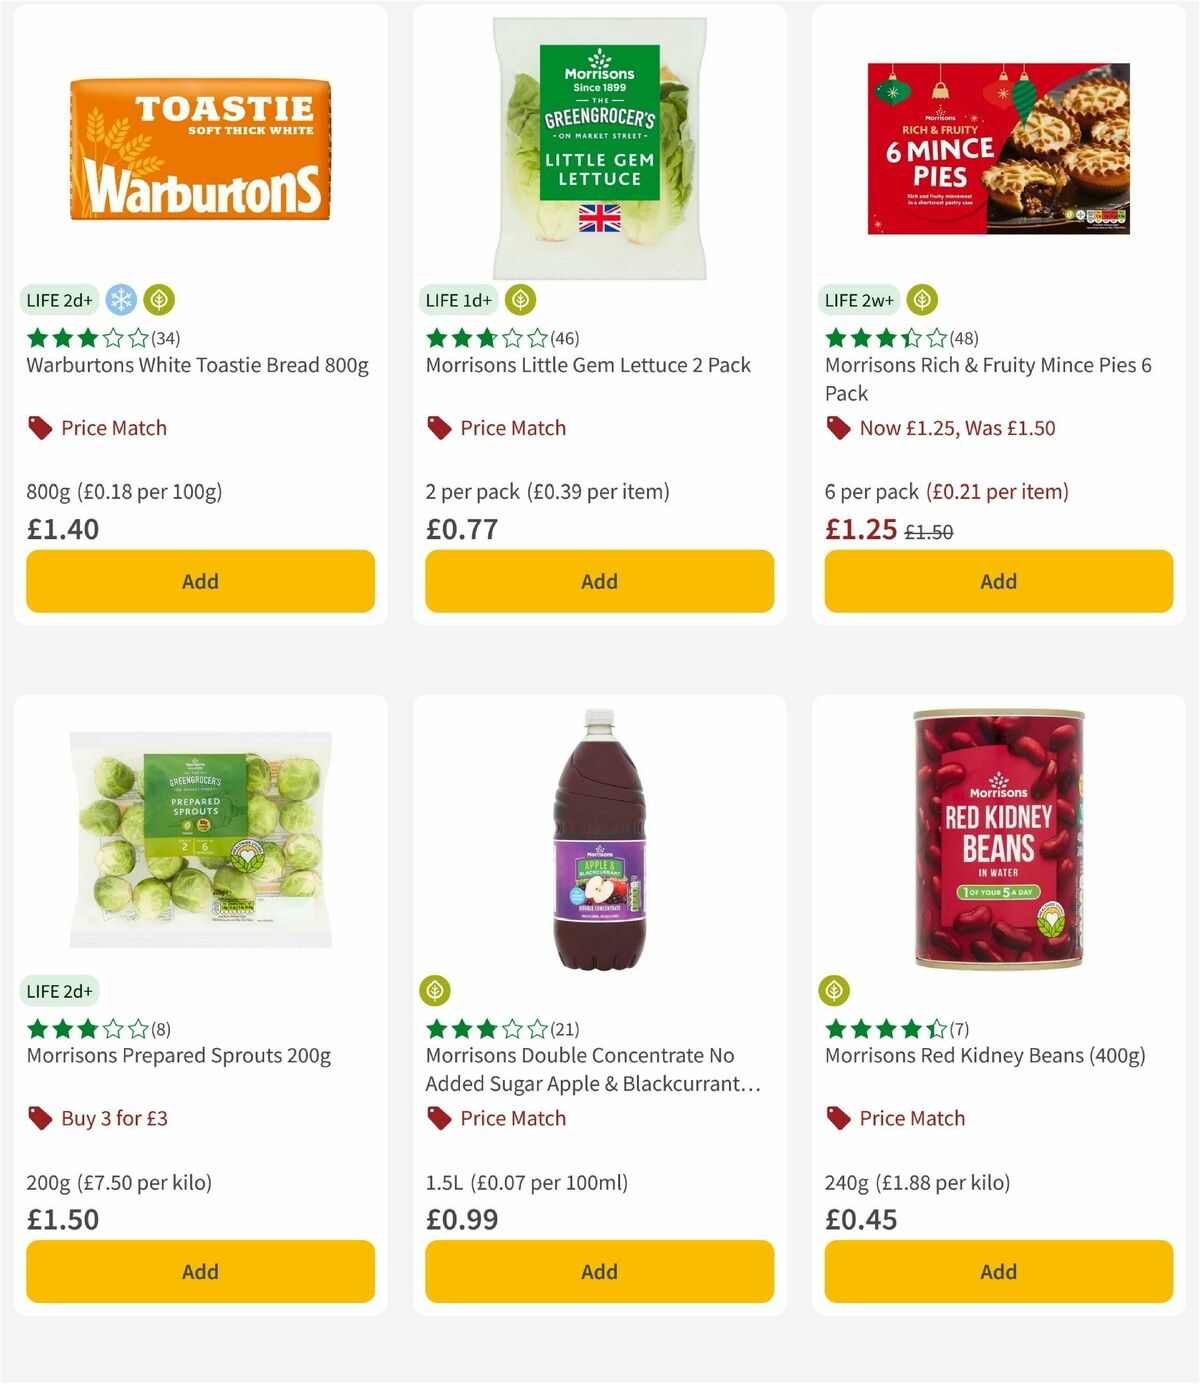The image size is (1200, 1384).
Task: Click Price Match on the blackcurrant squash
Action: tap(513, 1118)
